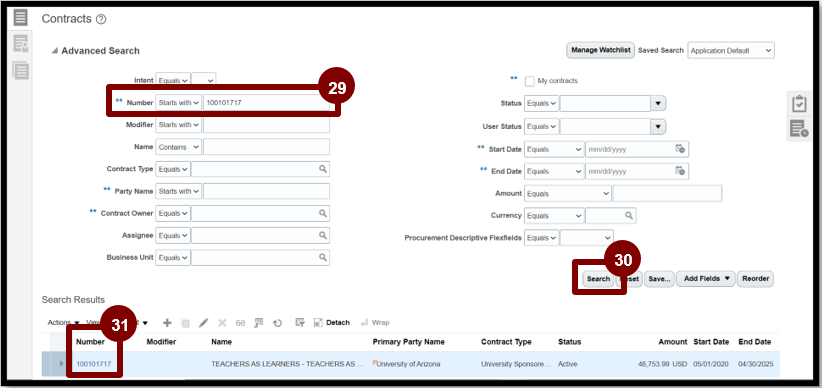
Task: Click the pencil Edit icon
Action: (203, 322)
